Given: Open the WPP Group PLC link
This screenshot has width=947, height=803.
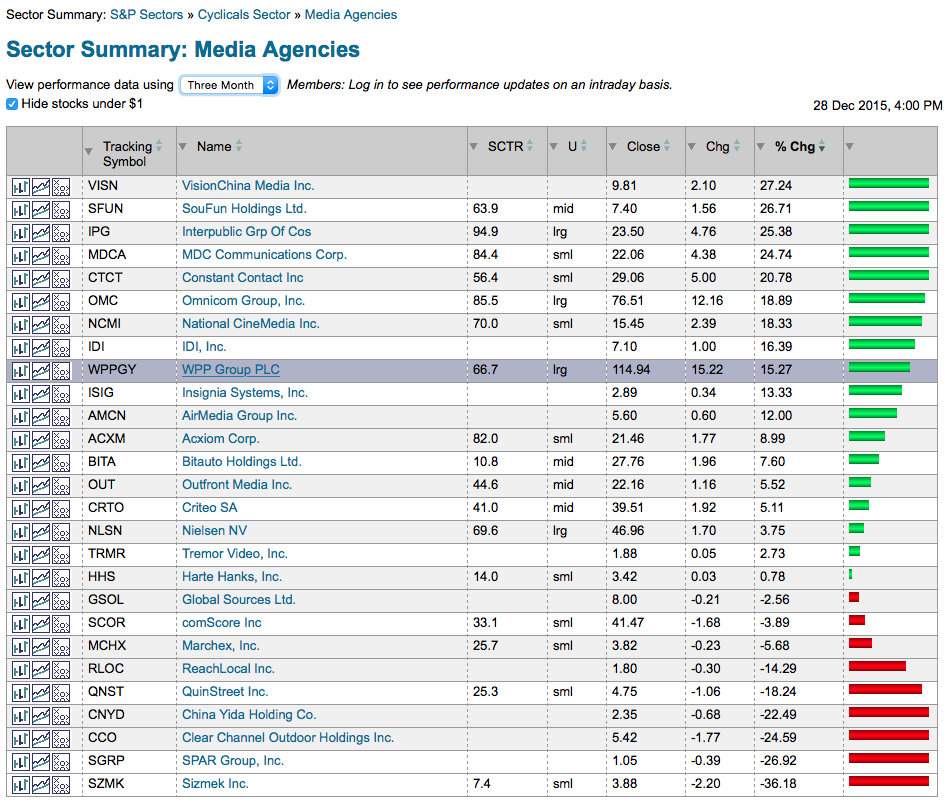Looking at the screenshot, I should (231, 370).
